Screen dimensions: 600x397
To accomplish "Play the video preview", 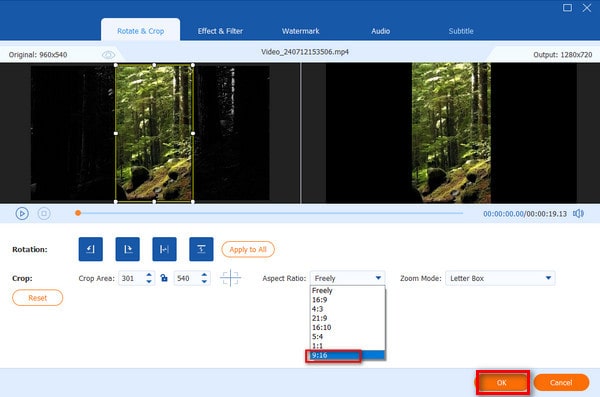I will point(22,213).
